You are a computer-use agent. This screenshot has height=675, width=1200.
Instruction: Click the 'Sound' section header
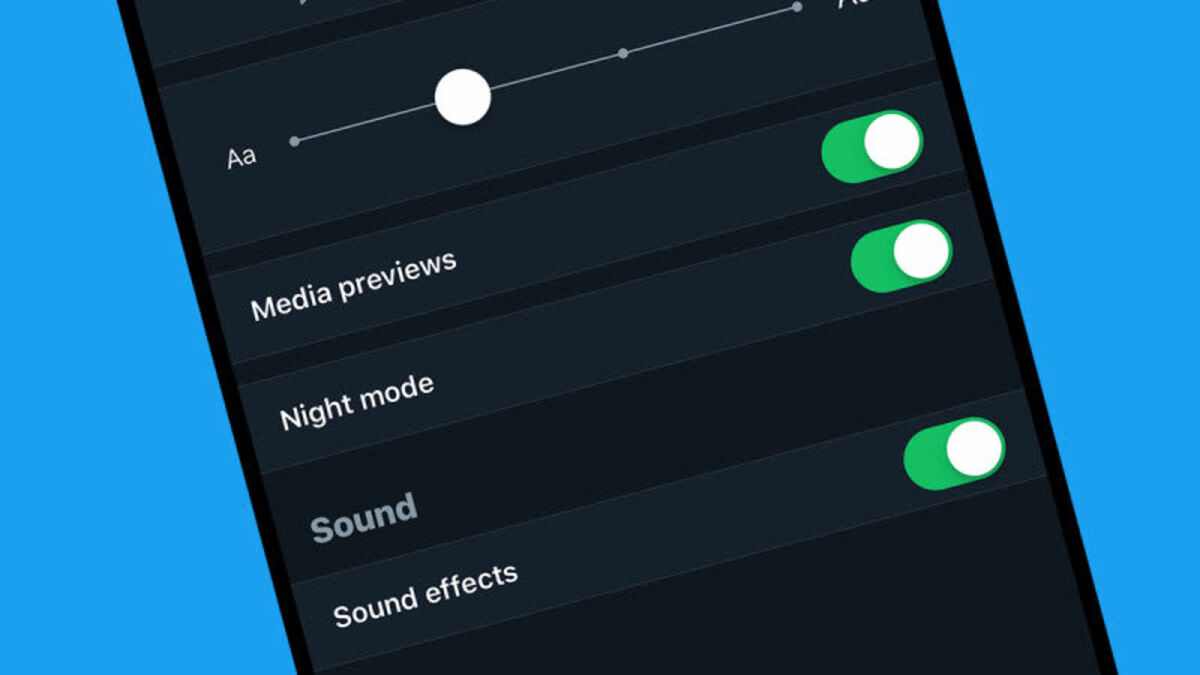click(x=364, y=518)
